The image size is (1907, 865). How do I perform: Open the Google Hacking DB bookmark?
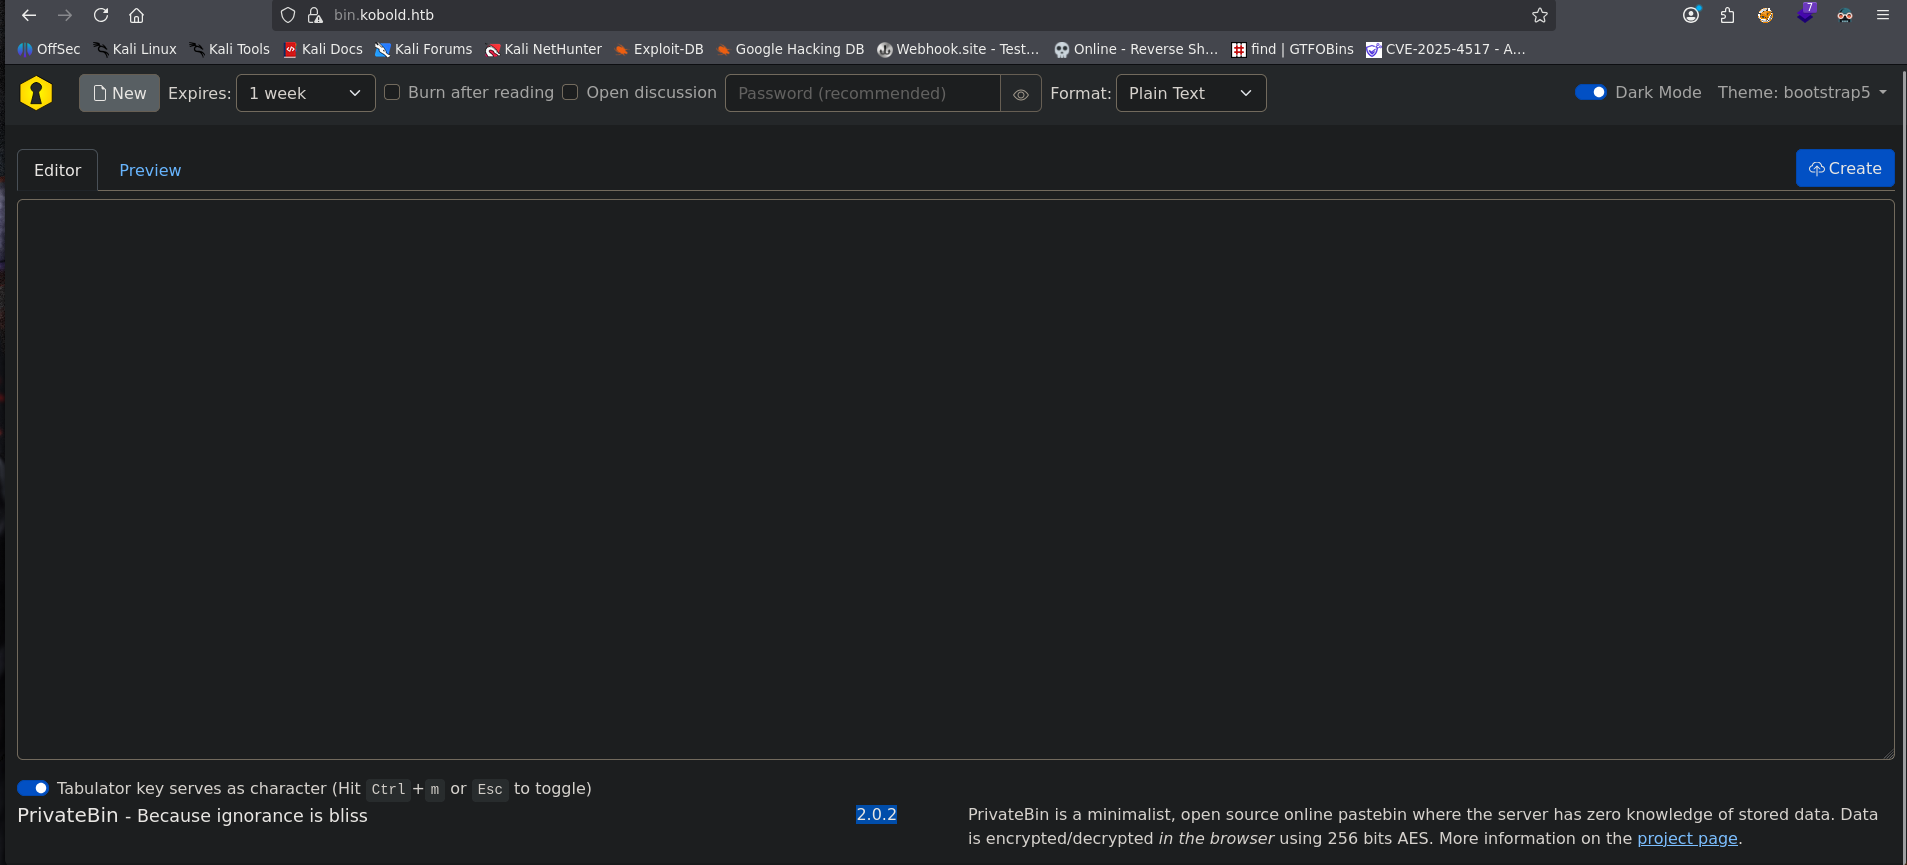(x=790, y=49)
